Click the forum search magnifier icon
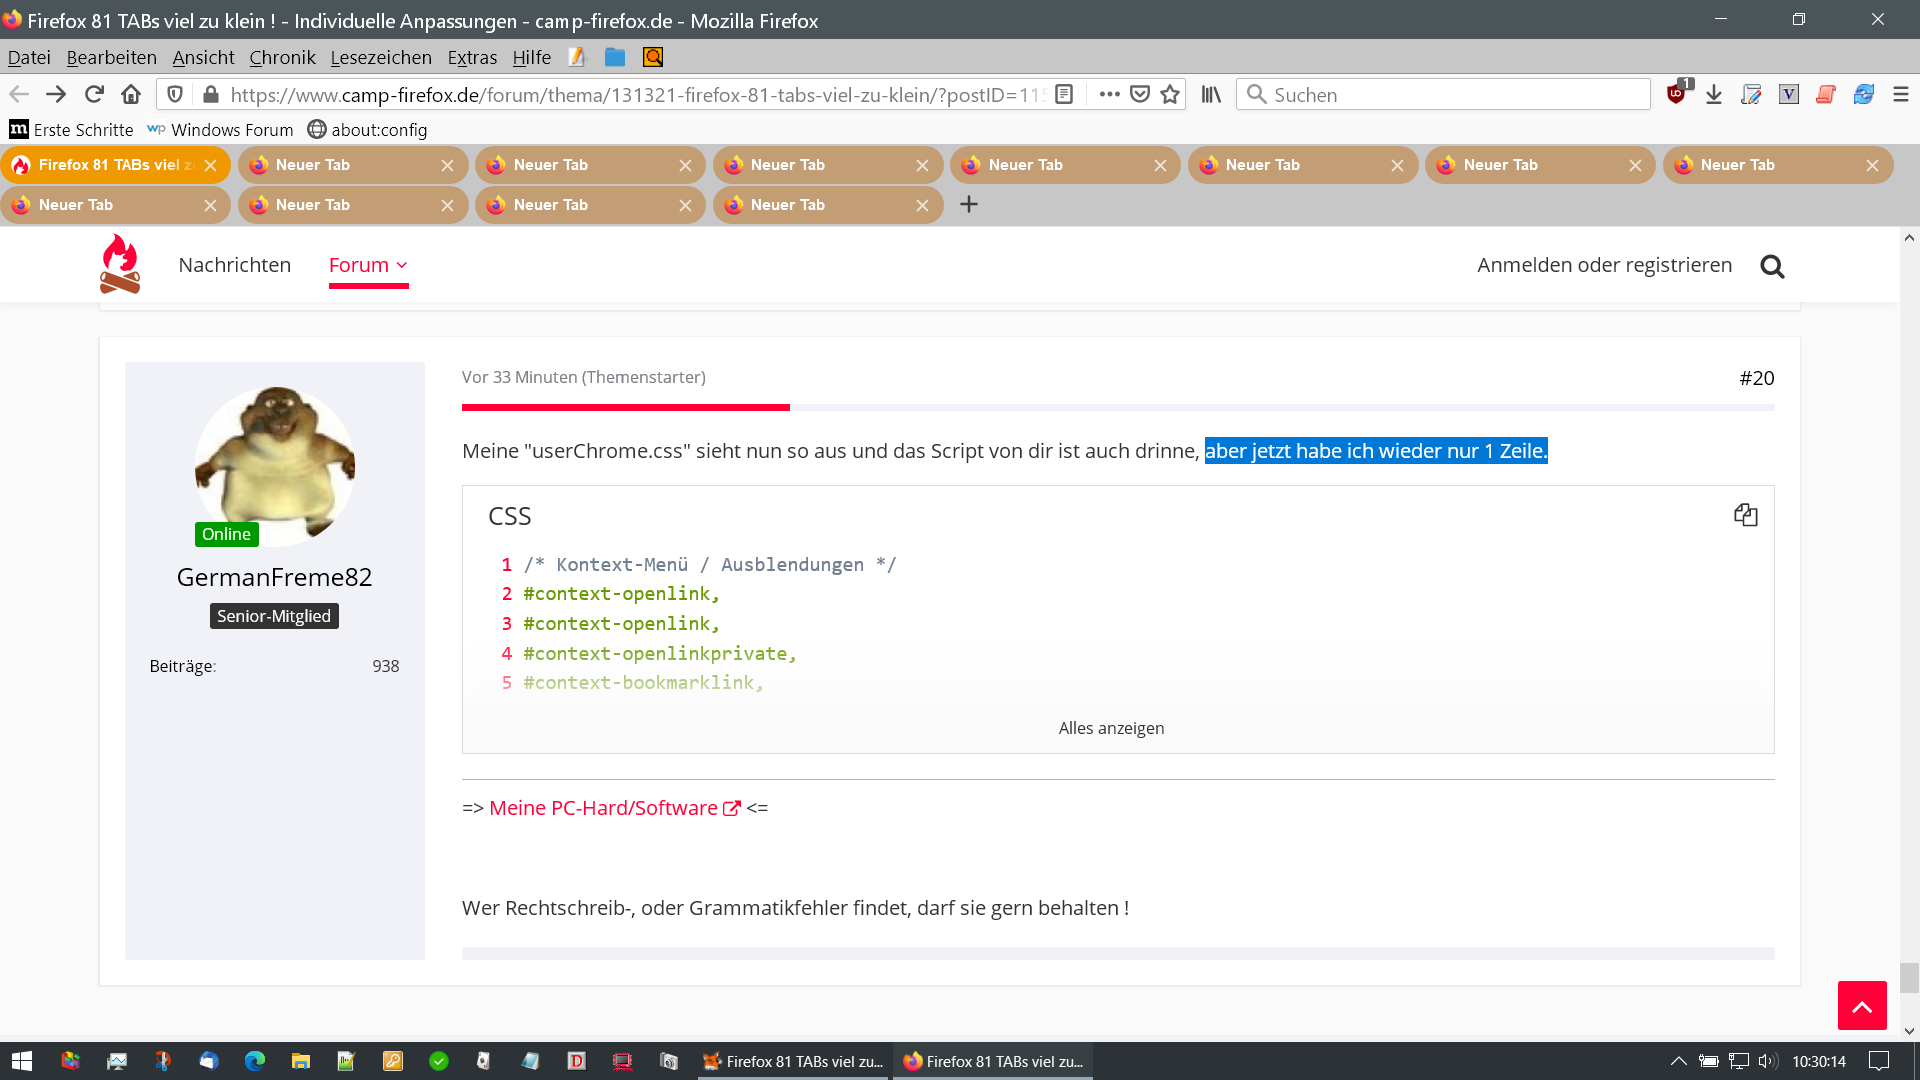The height and width of the screenshot is (1080, 1920). pyautogui.click(x=1772, y=266)
